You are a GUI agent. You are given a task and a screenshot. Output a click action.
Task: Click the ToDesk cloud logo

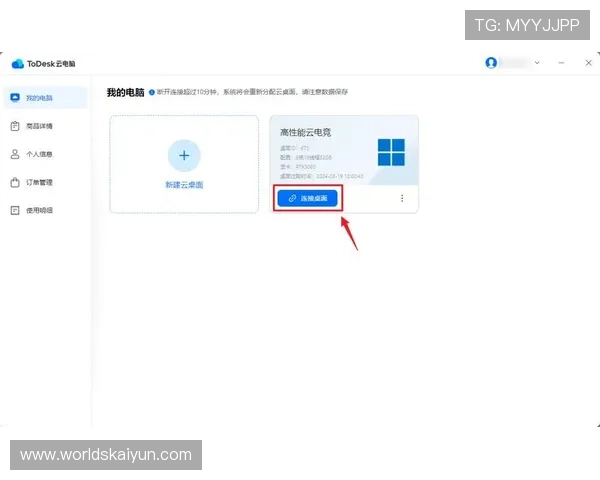pos(17,64)
